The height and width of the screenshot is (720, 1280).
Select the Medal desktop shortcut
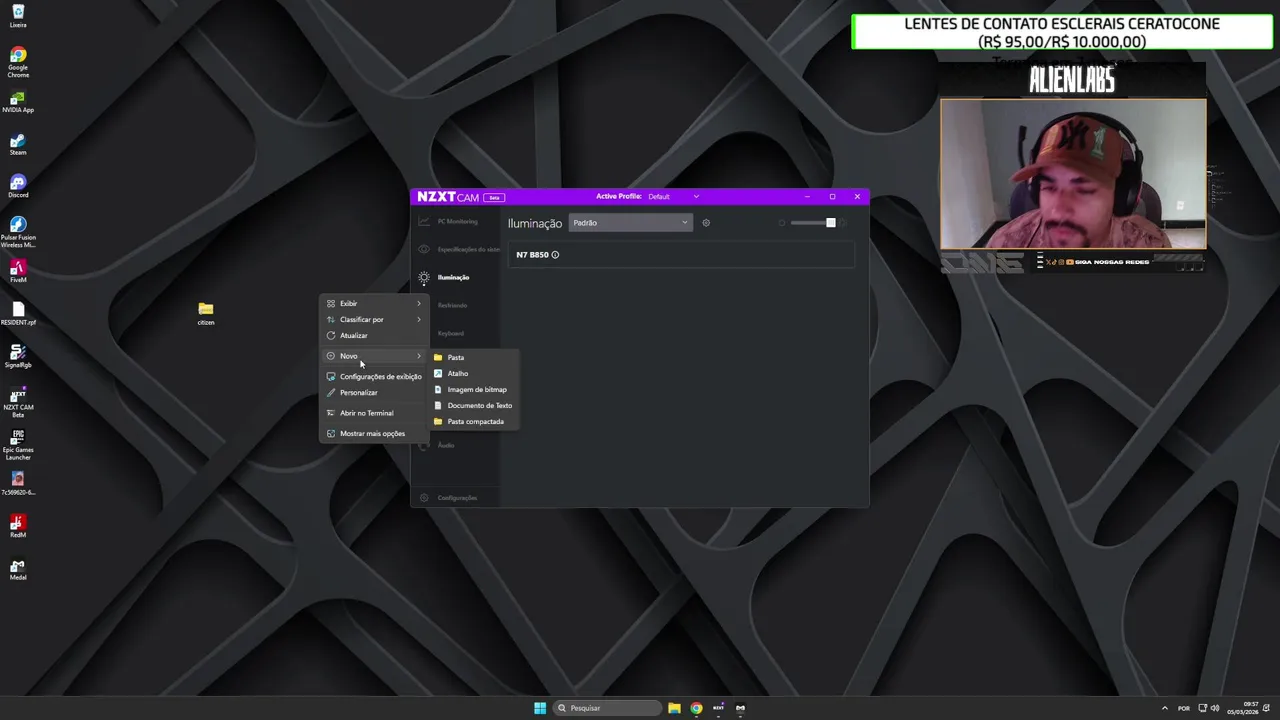18,569
